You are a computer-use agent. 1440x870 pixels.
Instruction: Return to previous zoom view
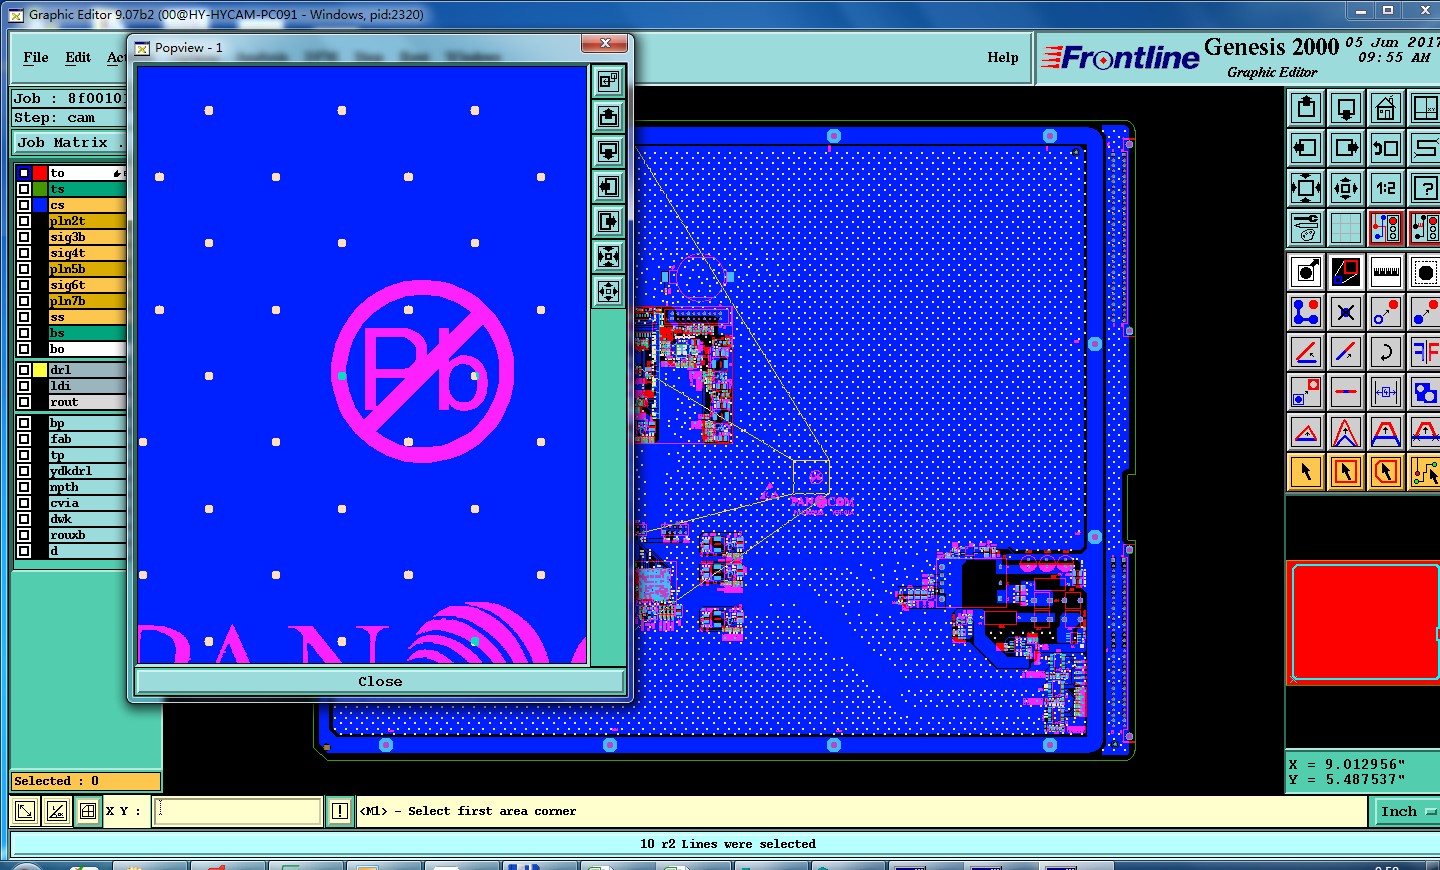pos(1386,148)
